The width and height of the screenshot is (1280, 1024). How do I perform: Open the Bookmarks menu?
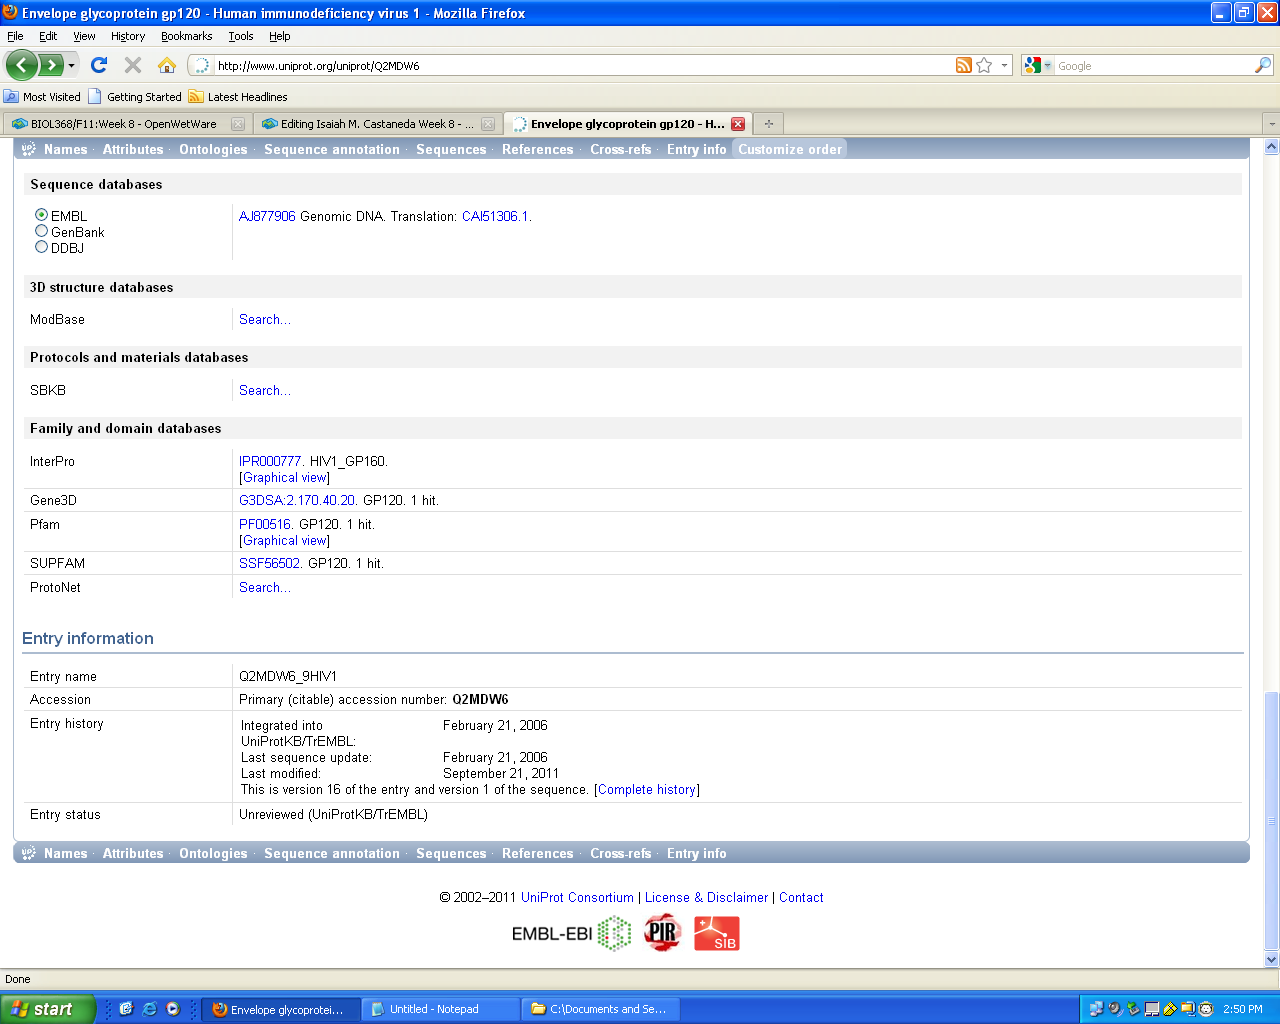[186, 36]
